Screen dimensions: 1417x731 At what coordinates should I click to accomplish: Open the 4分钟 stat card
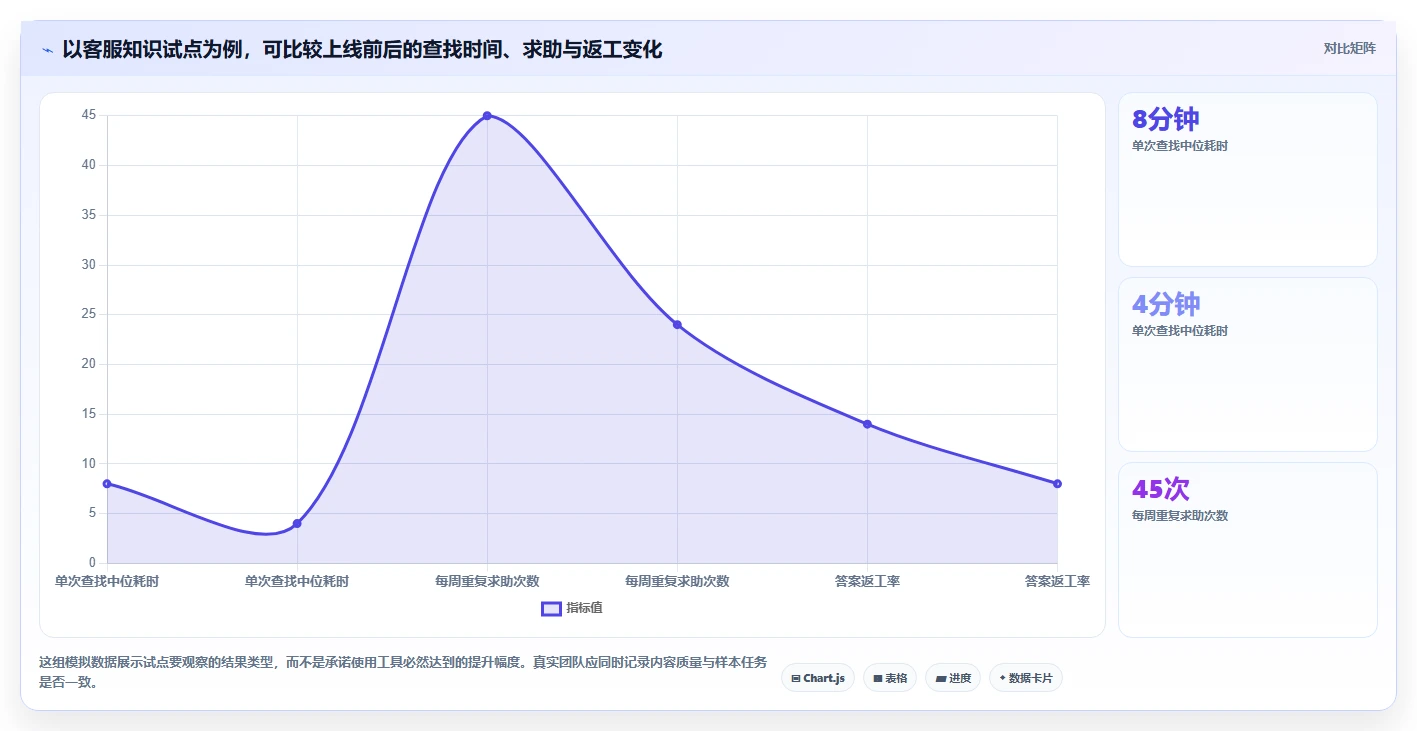coord(1247,364)
